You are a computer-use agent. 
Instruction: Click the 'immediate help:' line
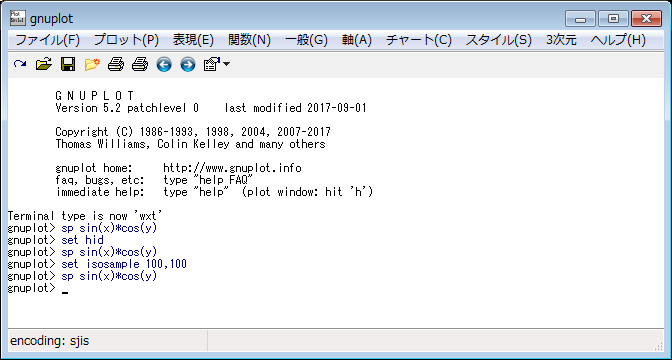click(214, 192)
